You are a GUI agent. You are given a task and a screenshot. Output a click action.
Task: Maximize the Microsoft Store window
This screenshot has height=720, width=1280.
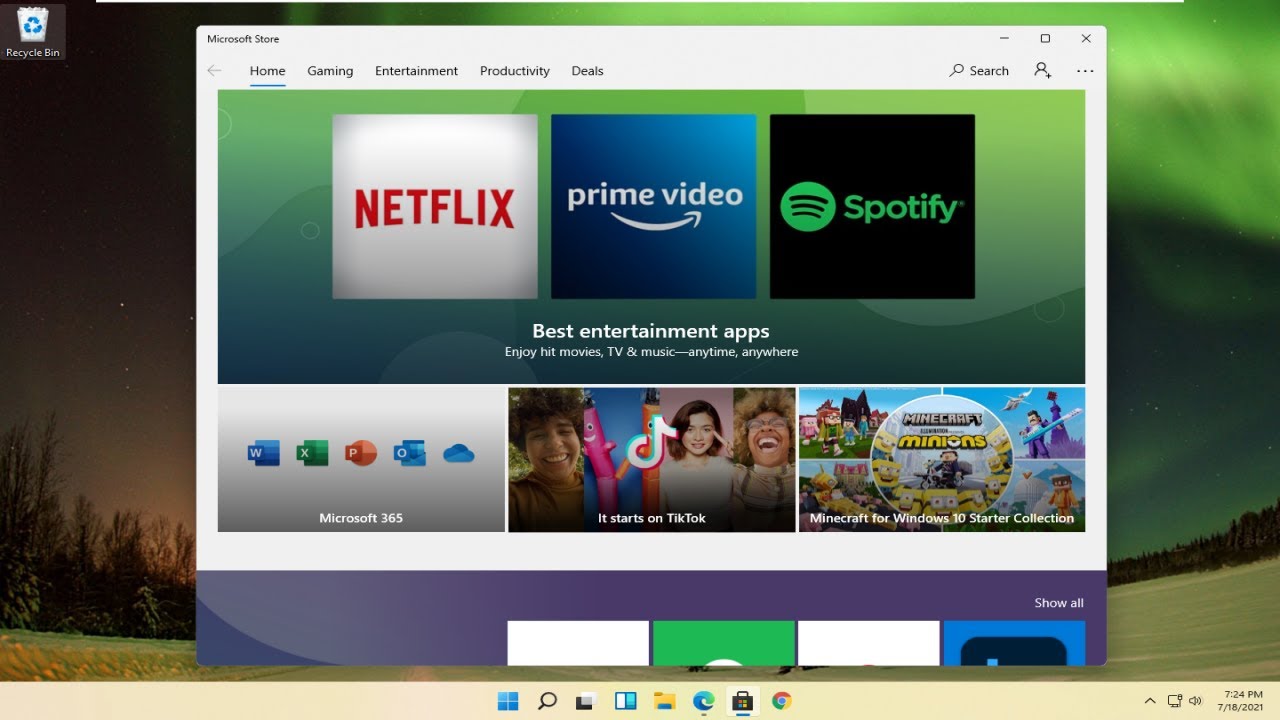[x=1045, y=38]
